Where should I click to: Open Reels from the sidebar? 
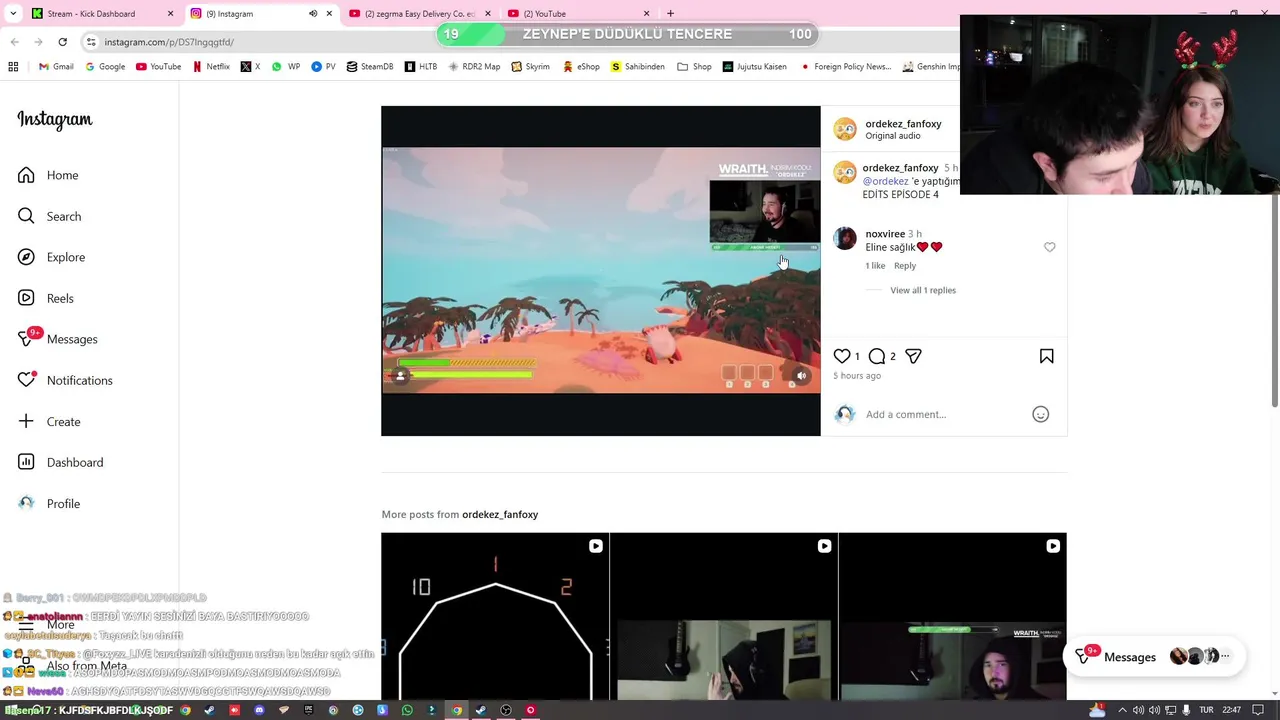[x=46, y=298]
